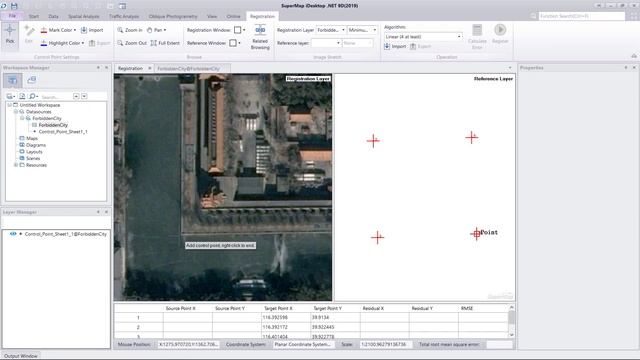Click the Highlight Color icon
This screenshot has height=360, width=640.
point(44,43)
